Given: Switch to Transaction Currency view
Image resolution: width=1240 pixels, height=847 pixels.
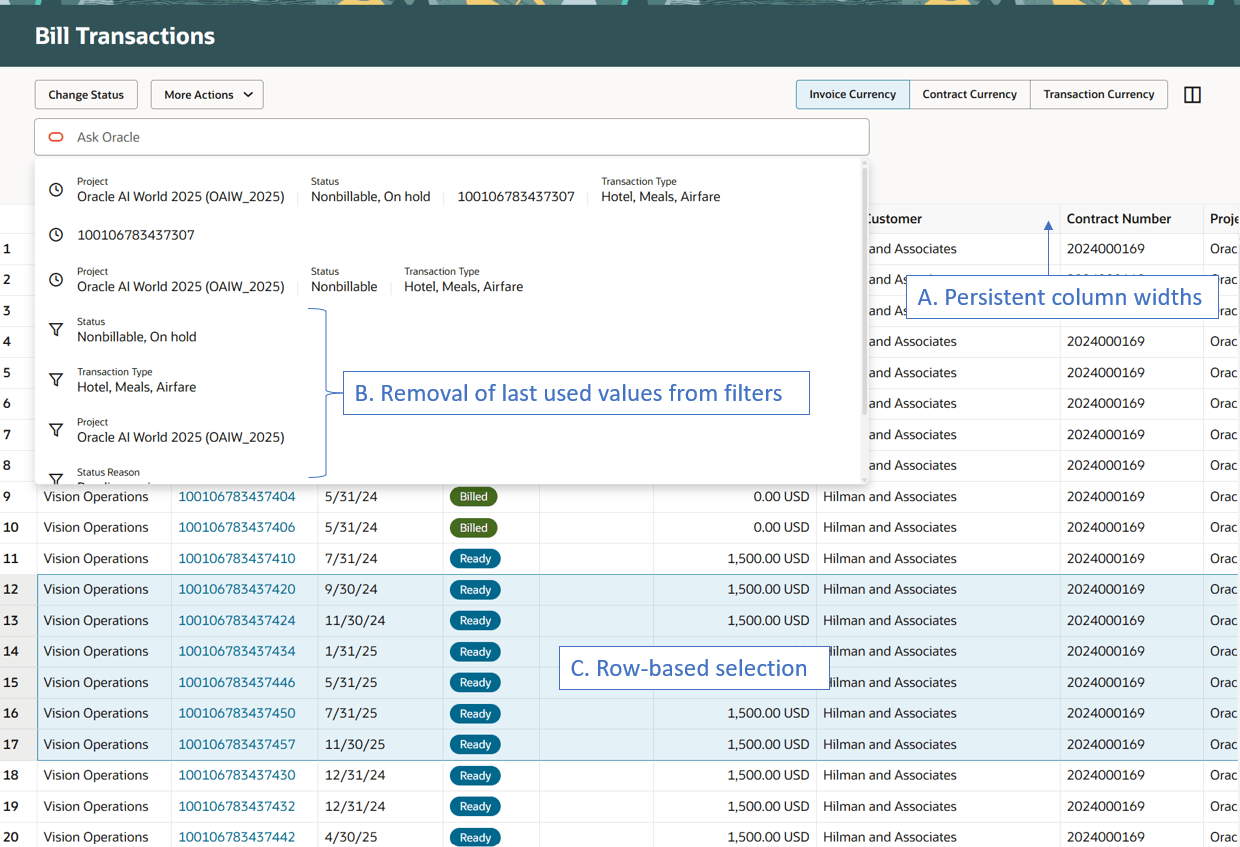Looking at the screenshot, I should [1098, 95].
